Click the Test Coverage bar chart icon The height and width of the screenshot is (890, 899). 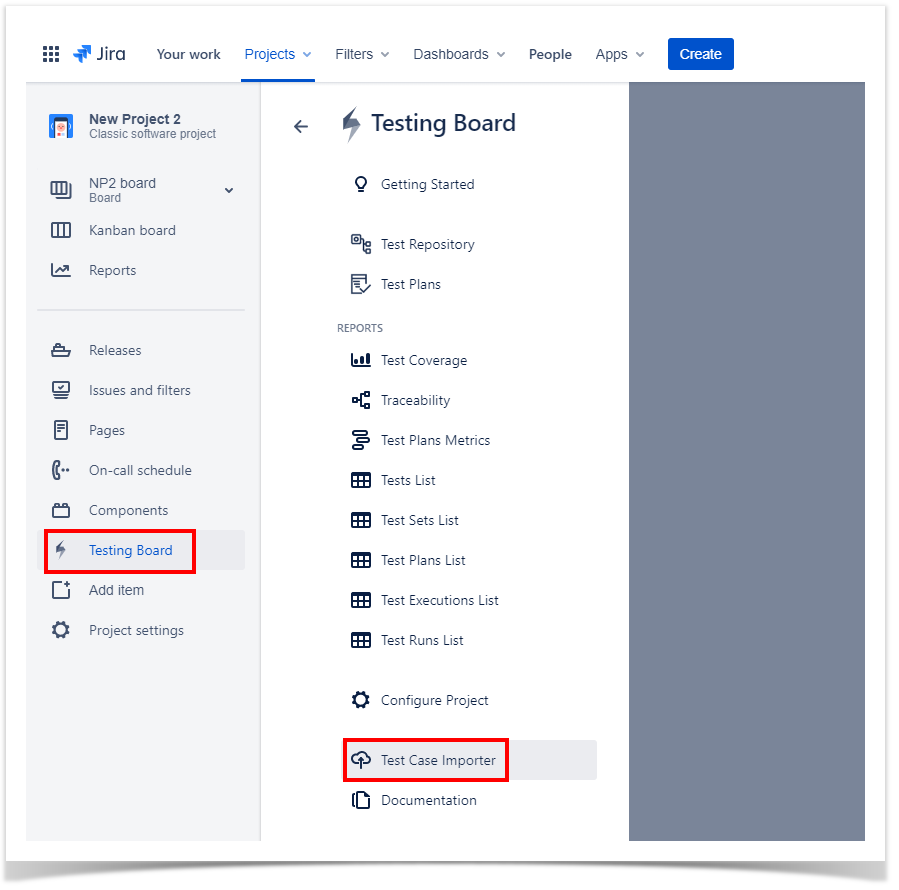point(361,360)
